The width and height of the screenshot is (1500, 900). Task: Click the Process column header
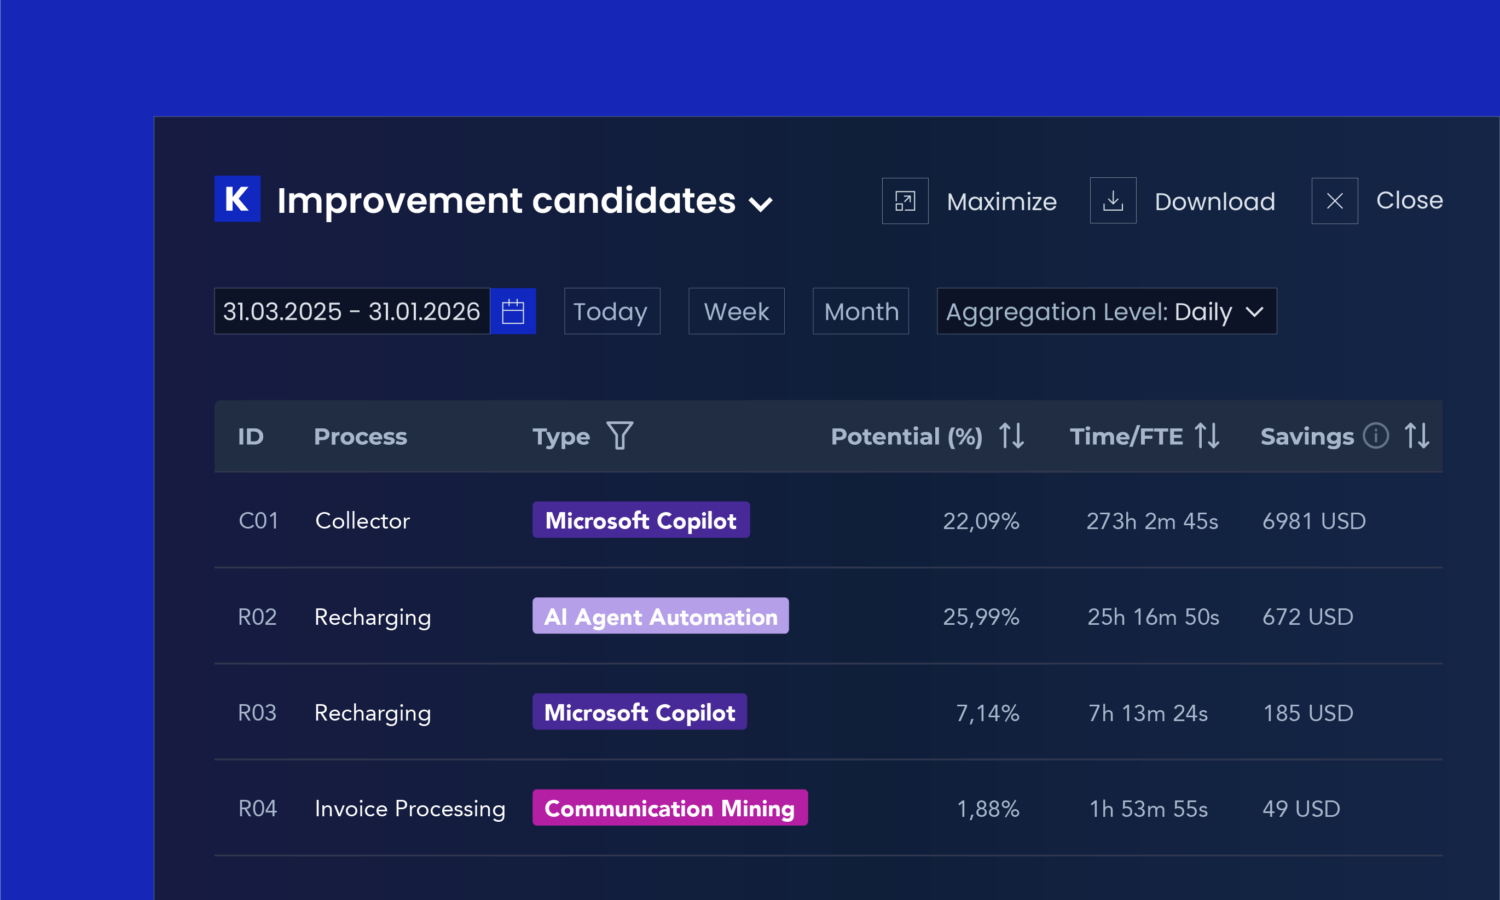(x=361, y=437)
